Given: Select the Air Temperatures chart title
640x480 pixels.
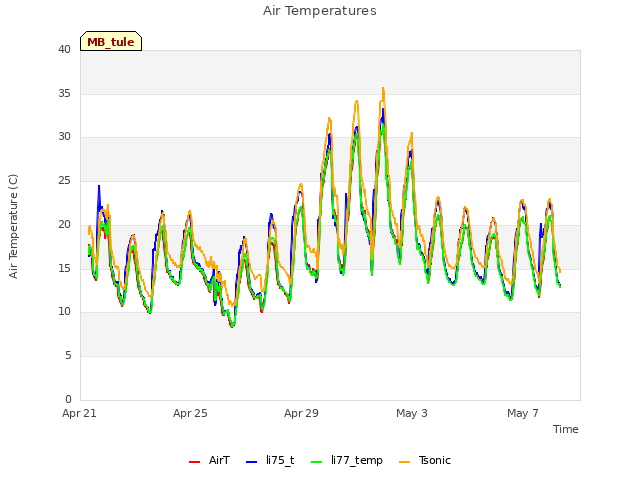Looking at the screenshot, I should pyautogui.click(x=320, y=11).
